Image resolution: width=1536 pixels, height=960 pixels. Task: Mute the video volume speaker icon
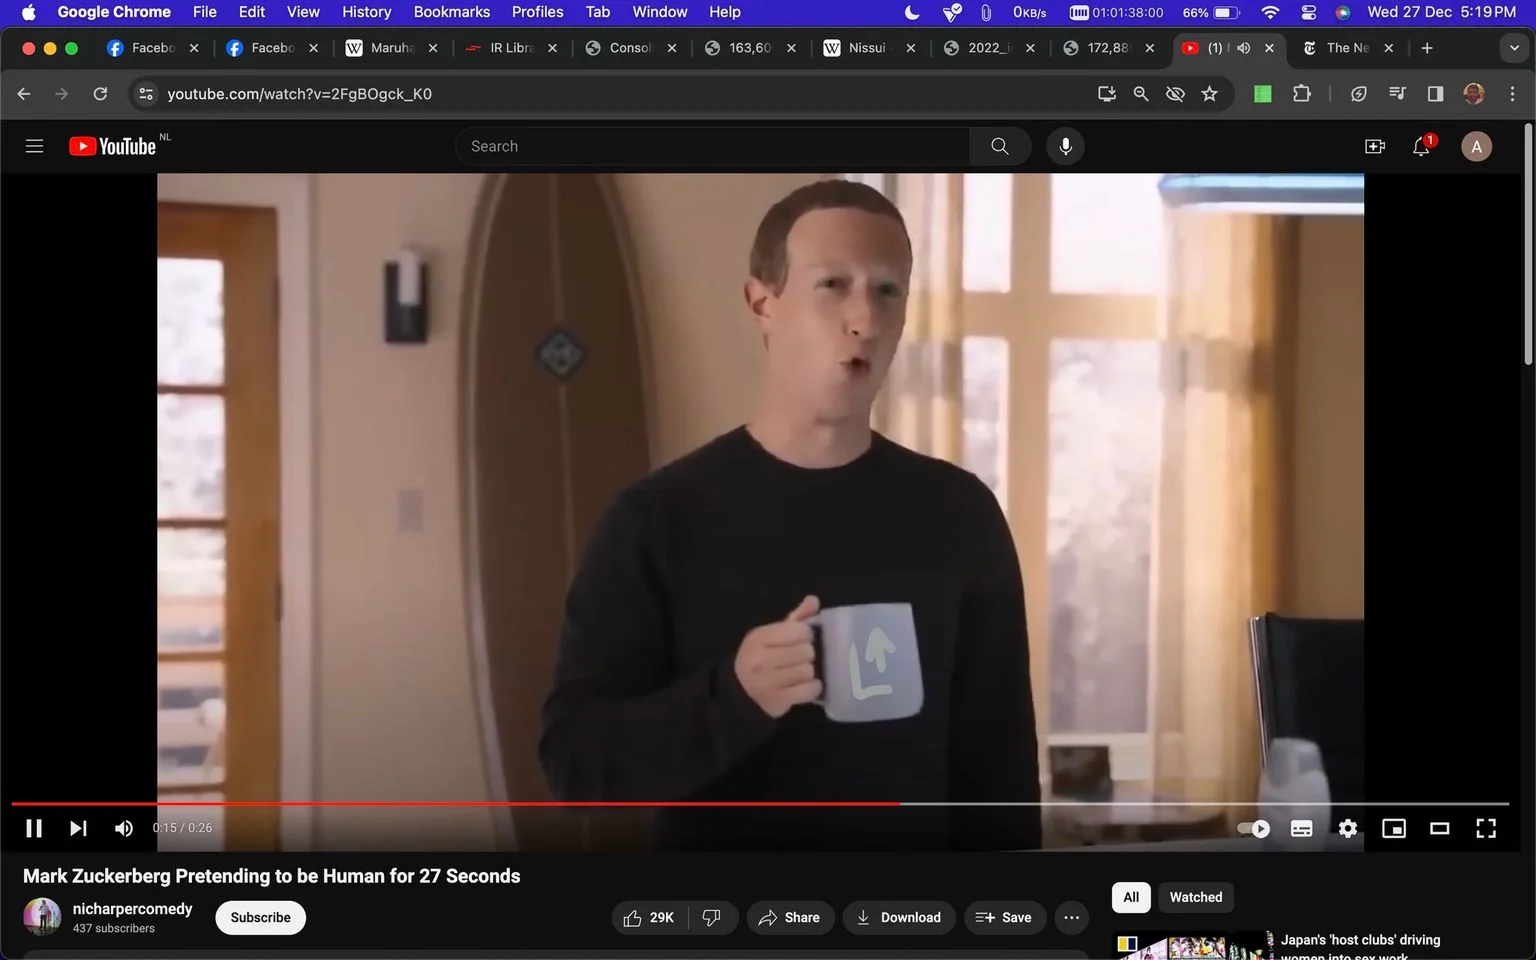pyautogui.click(x=124, y=828)
